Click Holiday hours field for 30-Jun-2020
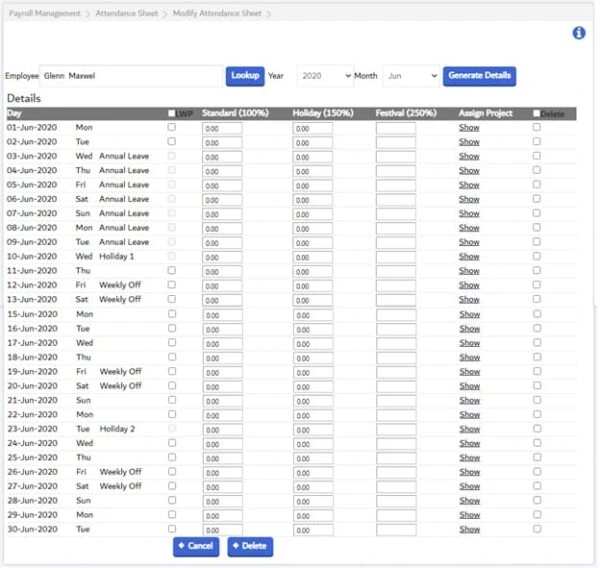This screenshot has height=568, width=600. point(313,530)
